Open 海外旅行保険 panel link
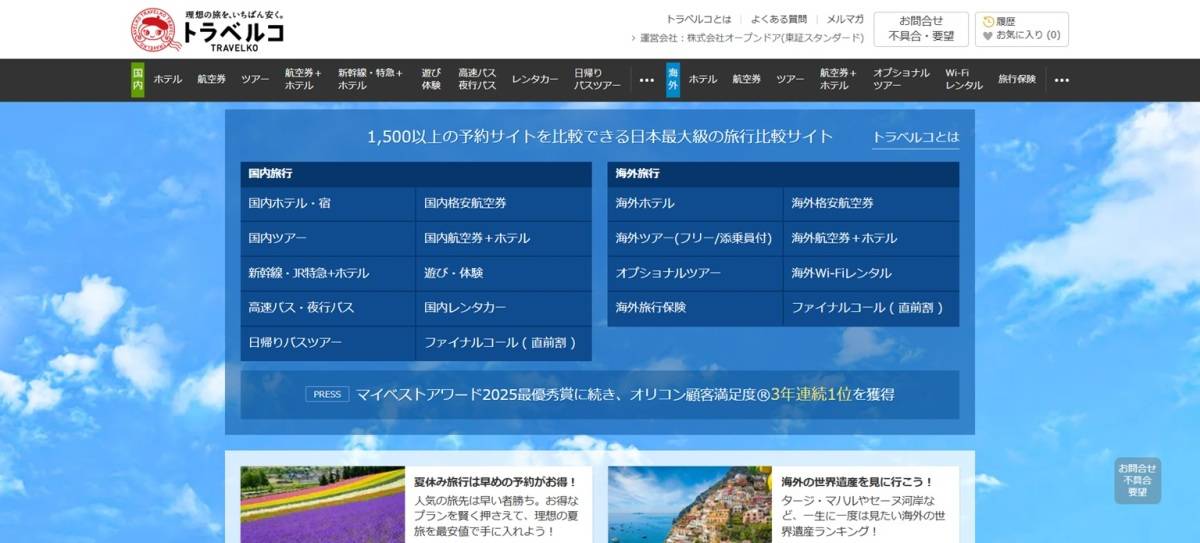This screenshot has width=1200, height=543. pos(695,308)
